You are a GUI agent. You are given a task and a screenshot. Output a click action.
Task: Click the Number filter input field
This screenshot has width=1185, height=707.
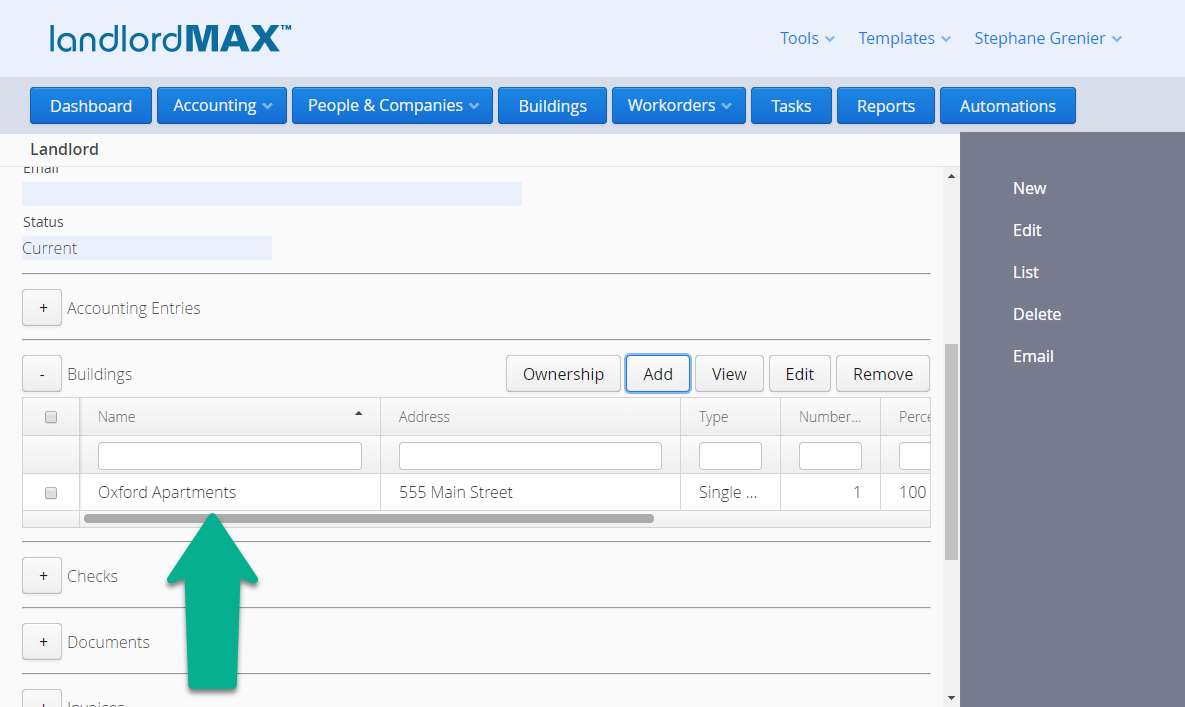(x=830, y=455)
